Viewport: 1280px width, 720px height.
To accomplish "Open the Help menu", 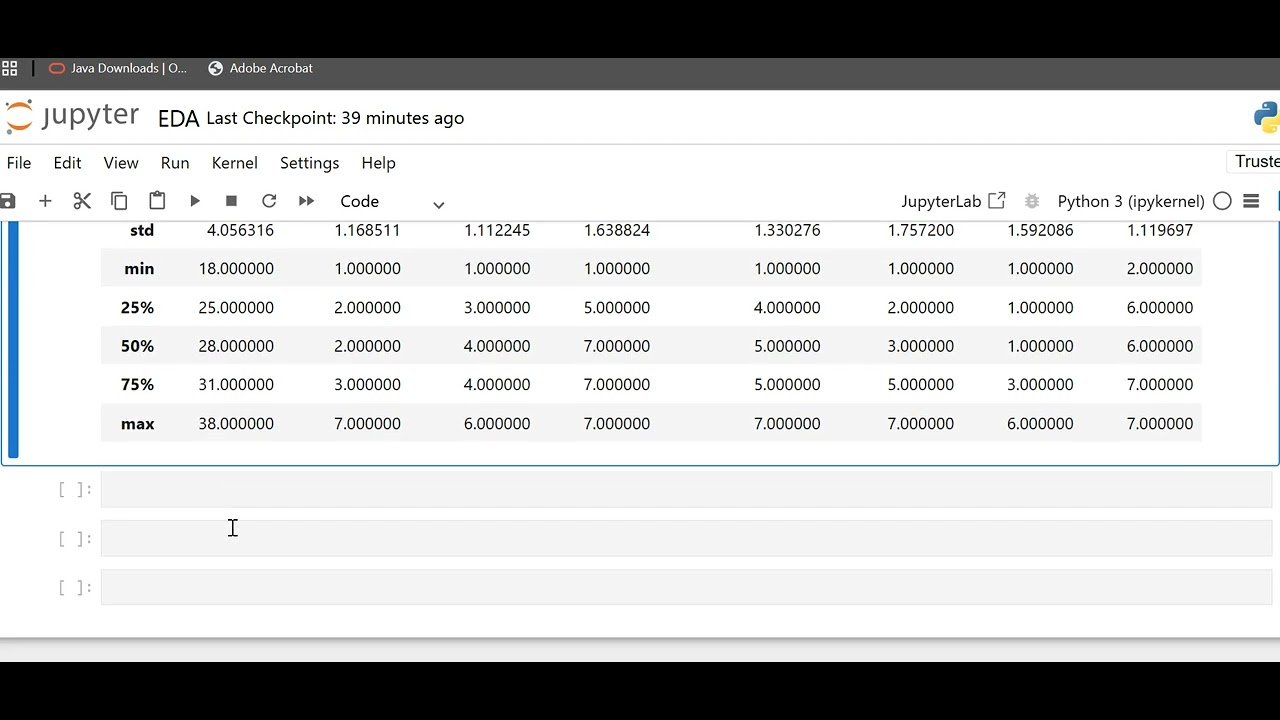I will (x=379, y=163).
